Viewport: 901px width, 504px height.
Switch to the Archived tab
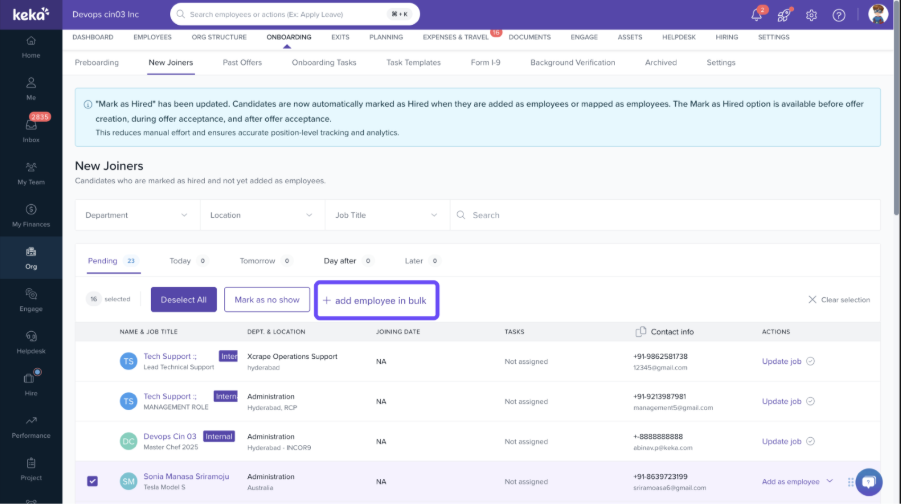click(660, 62)
